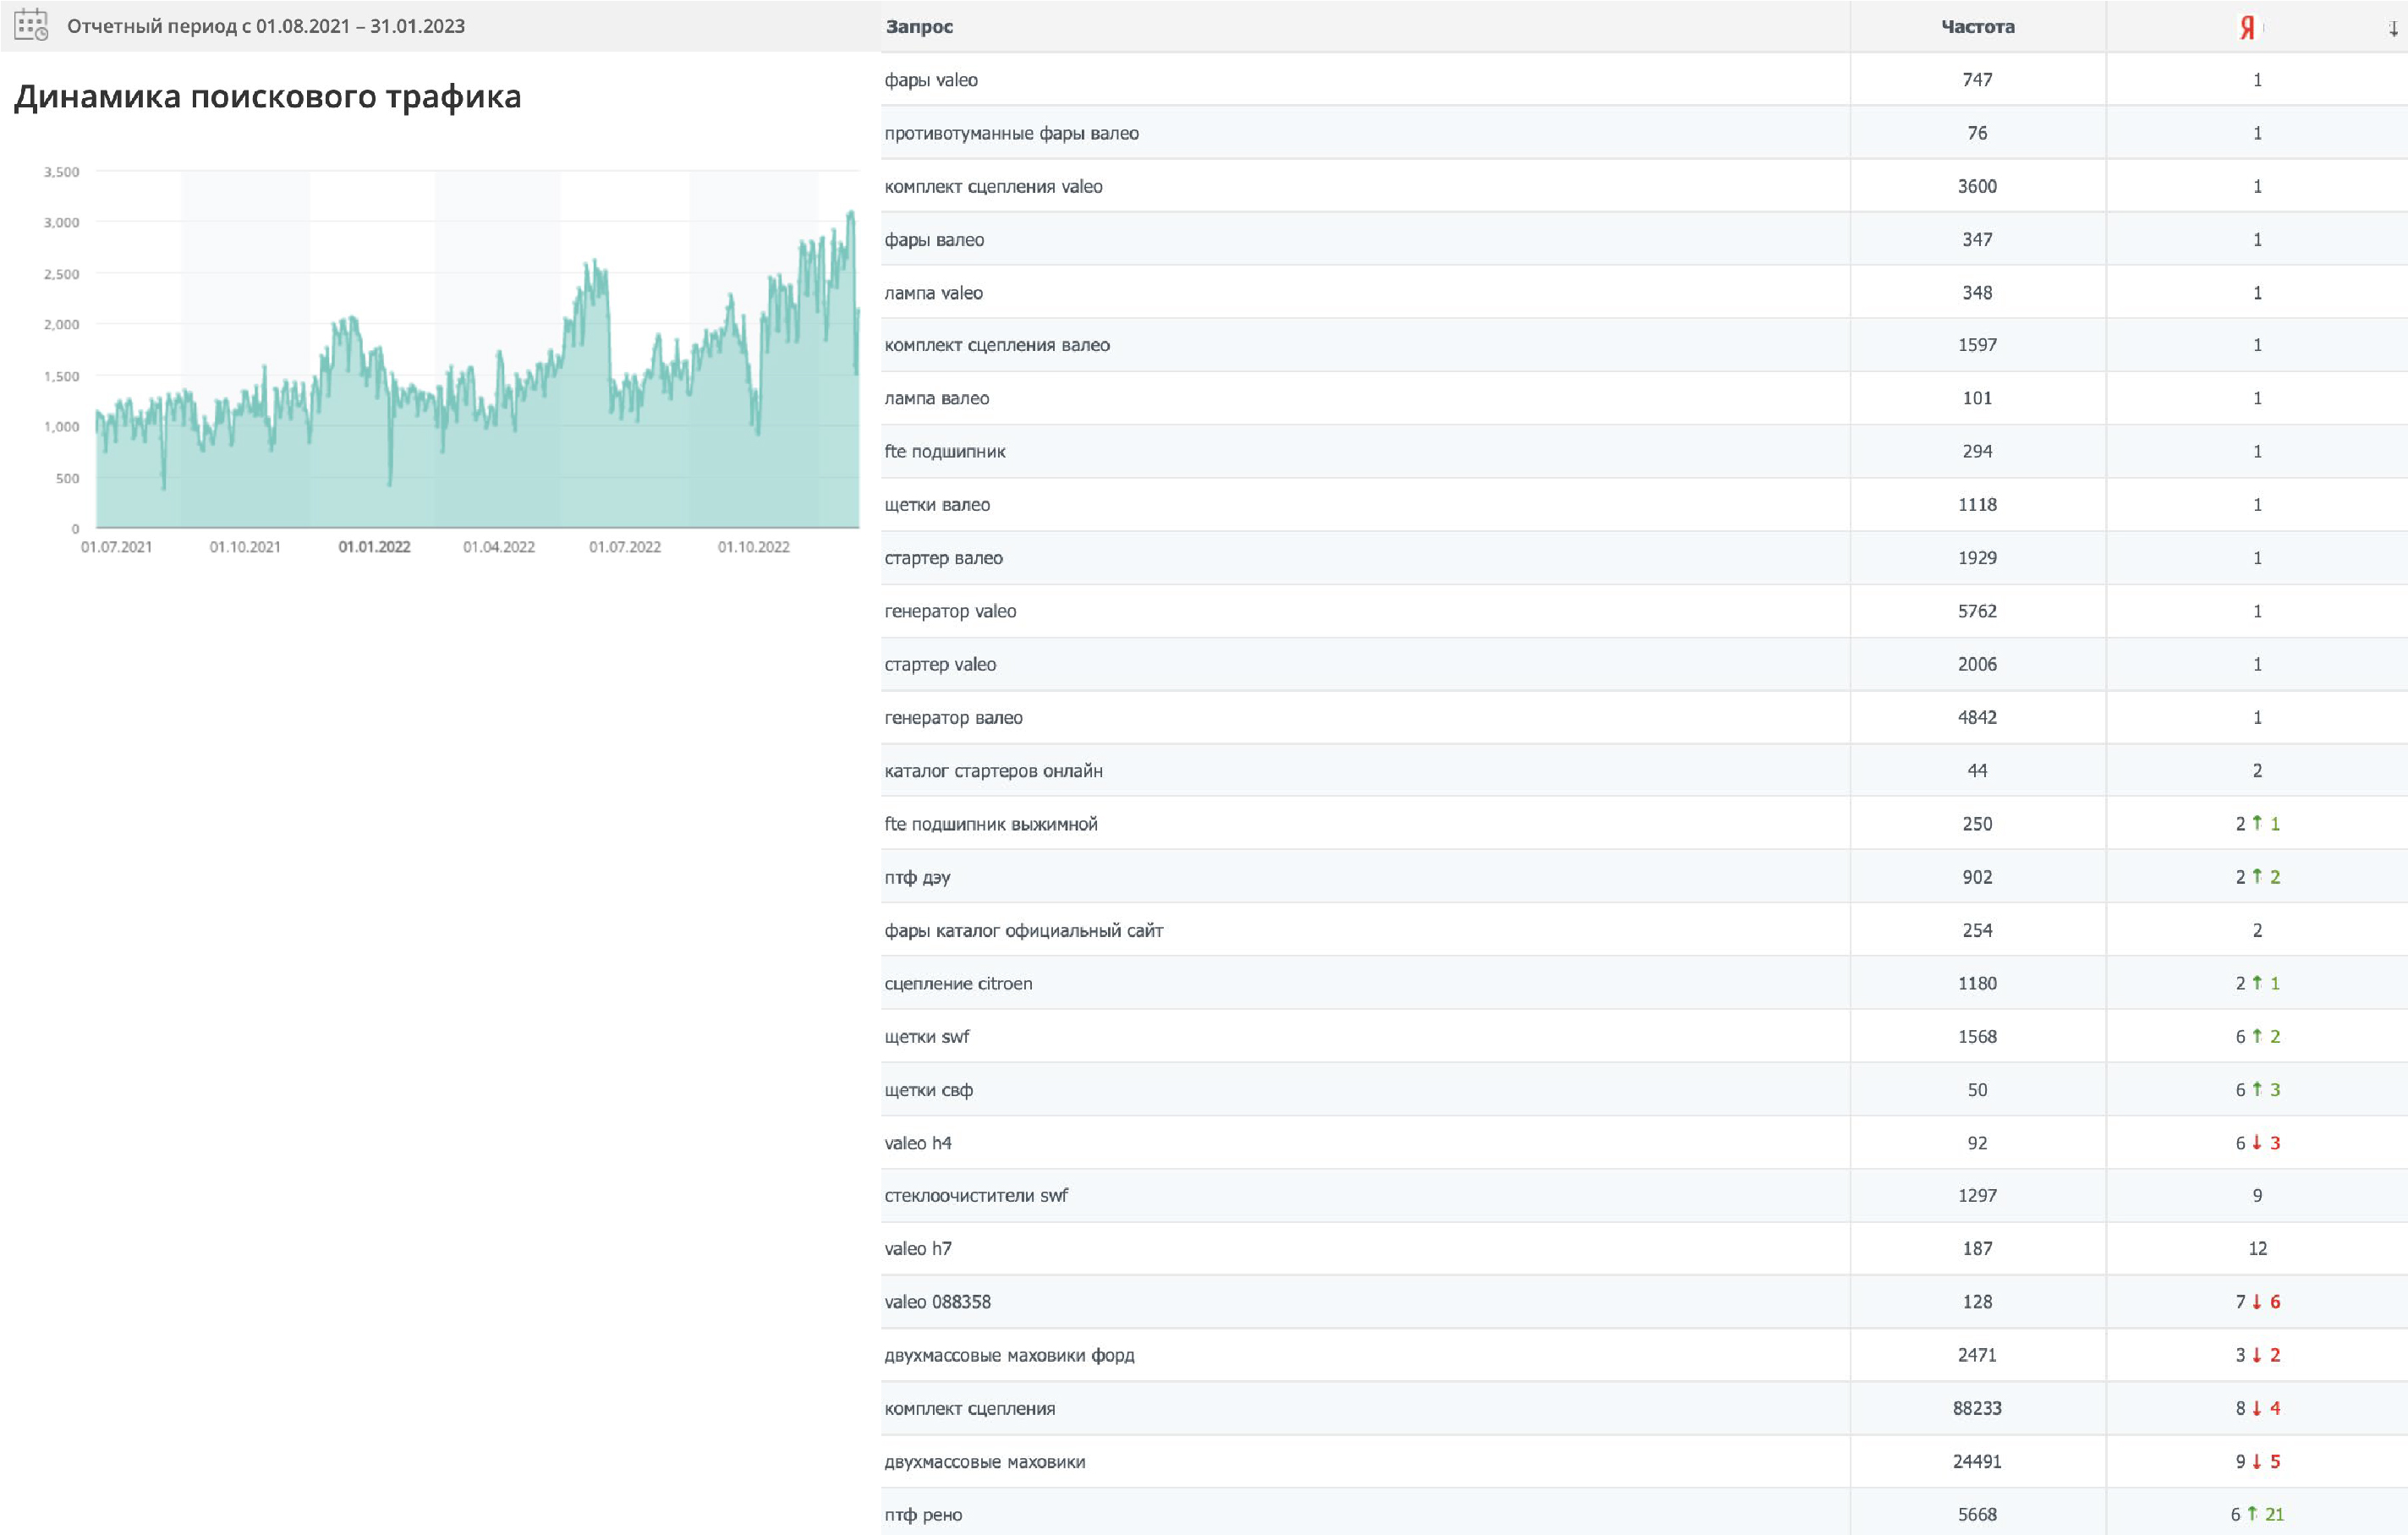The image size is (2408, 1535).
Task: Click 01.01.2022 label on chart axis
Action: 374,547
